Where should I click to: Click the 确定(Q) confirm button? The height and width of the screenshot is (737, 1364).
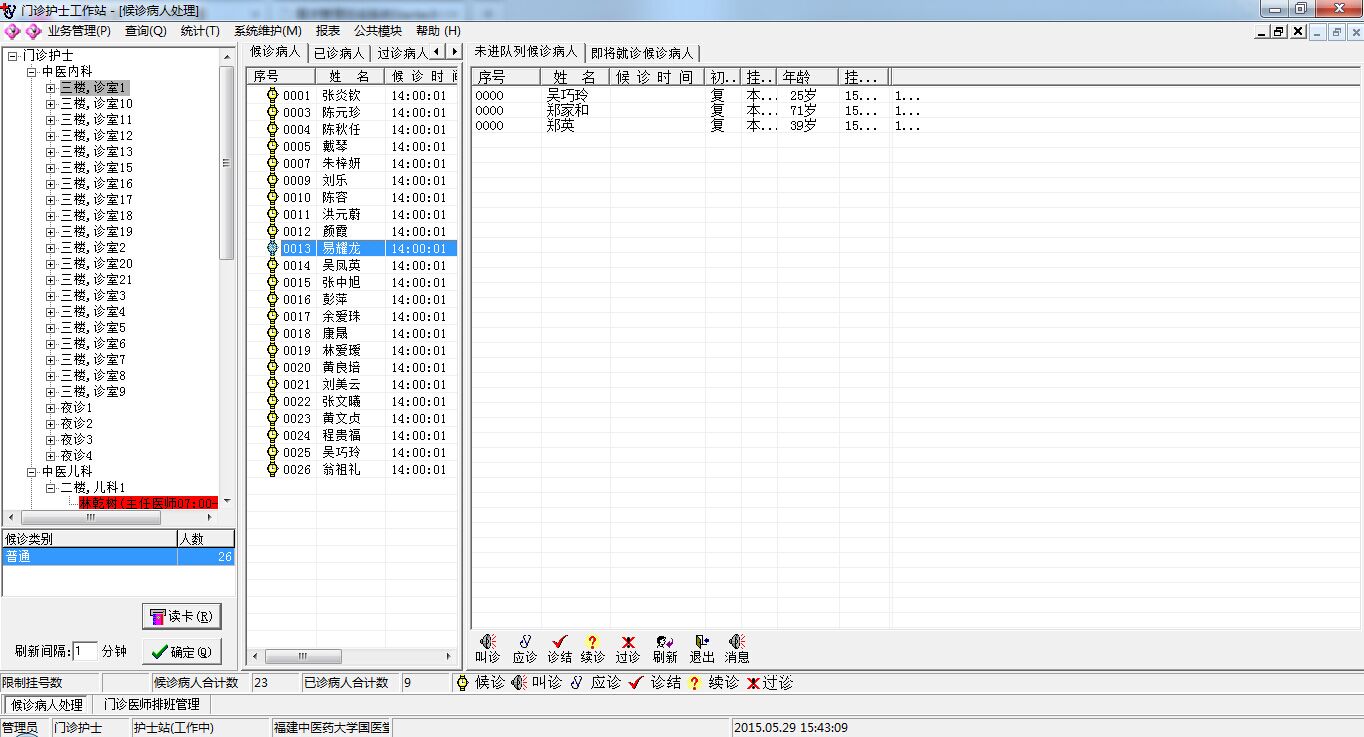click(x=182, y=652)
